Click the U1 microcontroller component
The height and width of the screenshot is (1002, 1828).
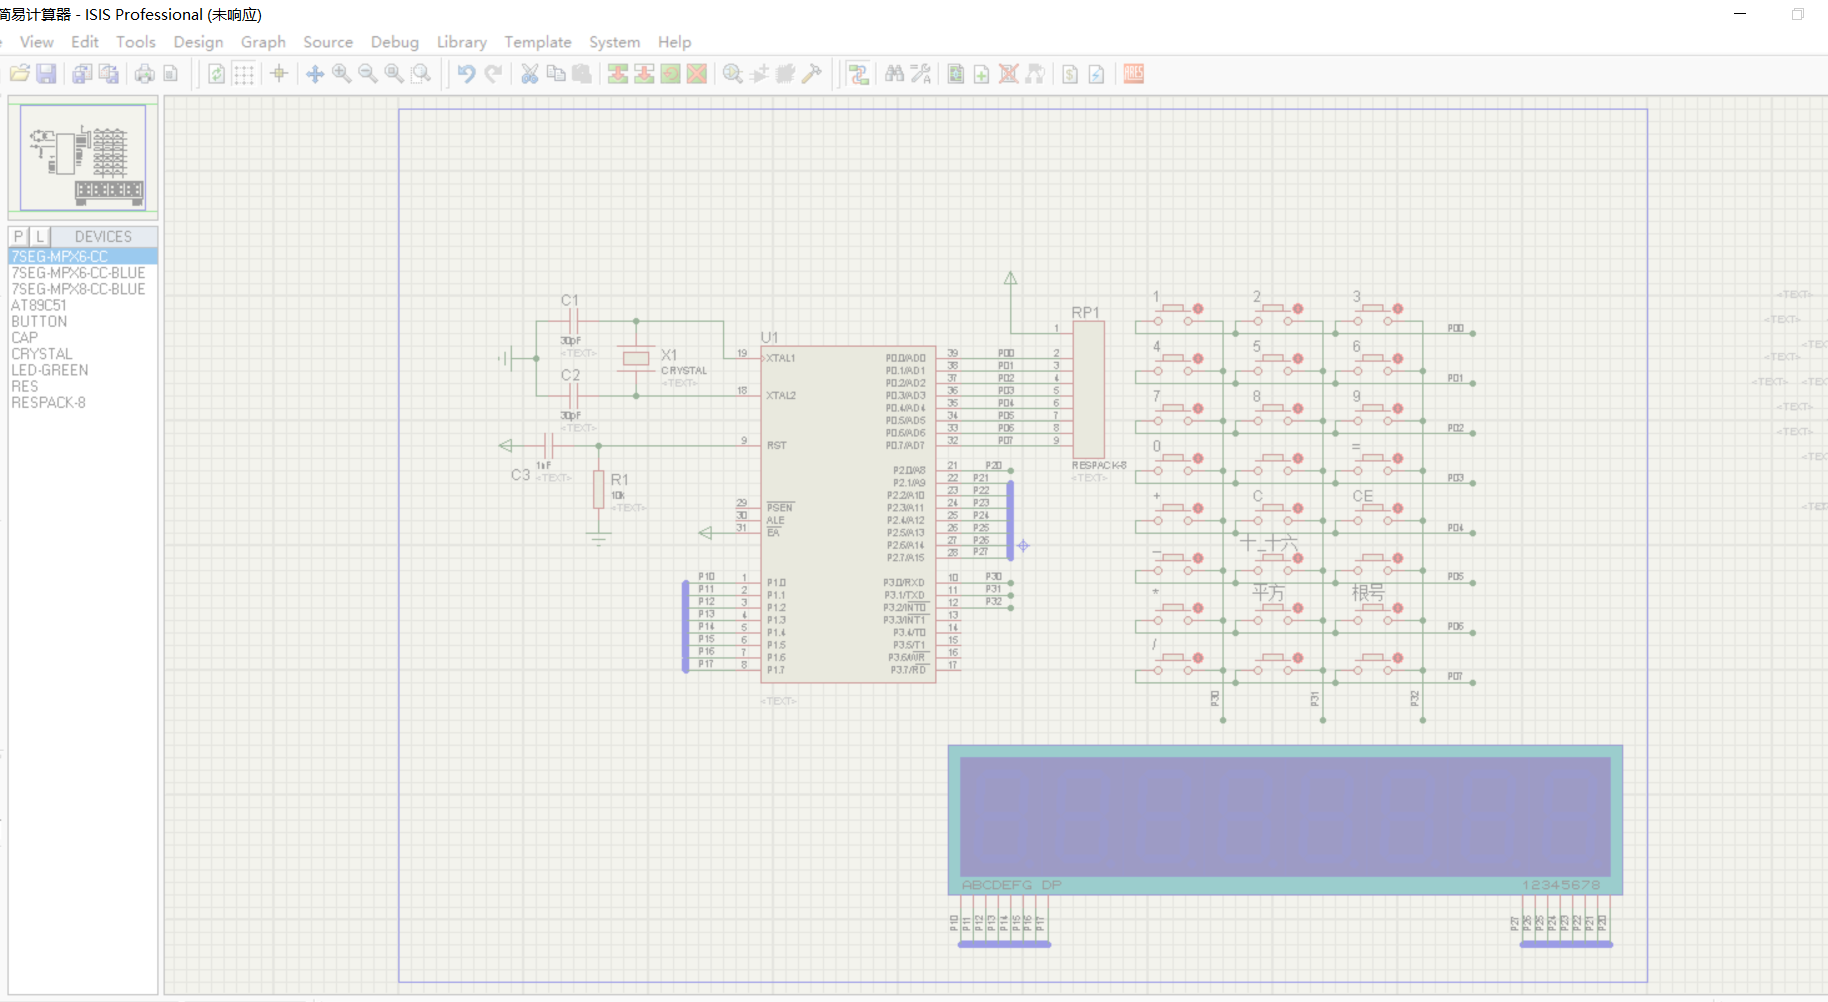848,514
